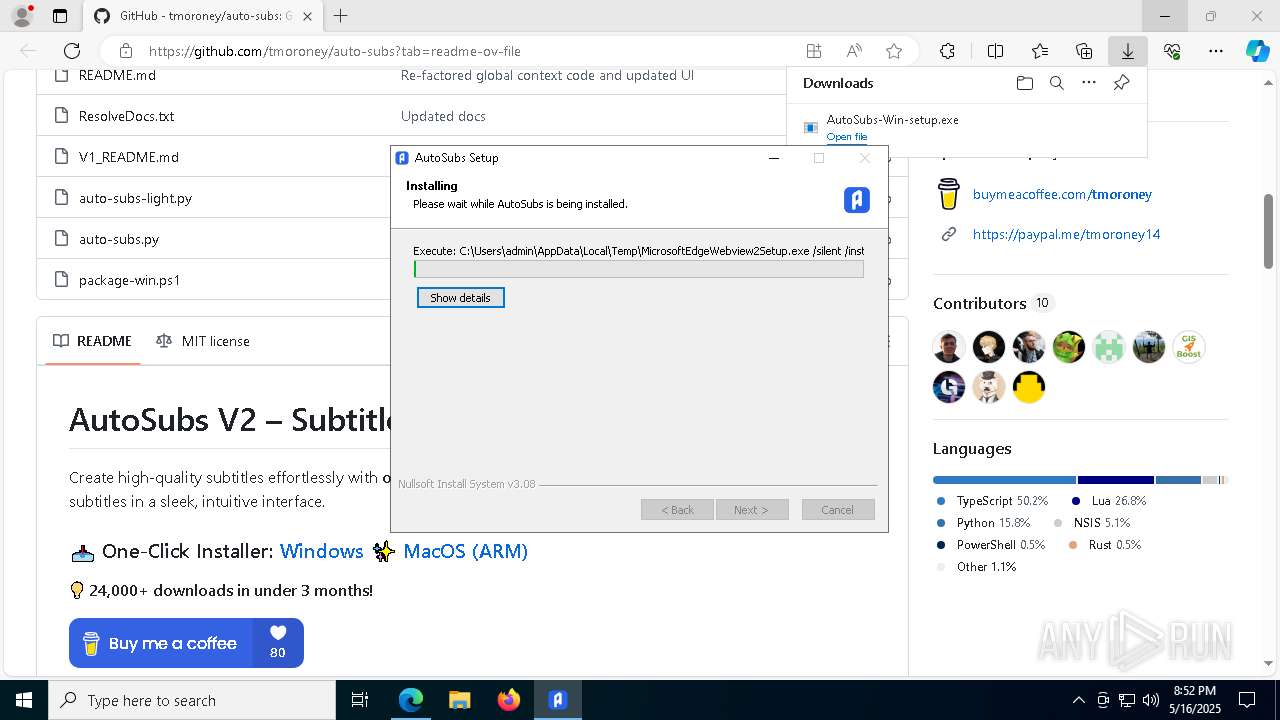Click installation progress bar in AutoSubs Setup
This screenshot has height=720, width=1280.
tap(639, 269)
